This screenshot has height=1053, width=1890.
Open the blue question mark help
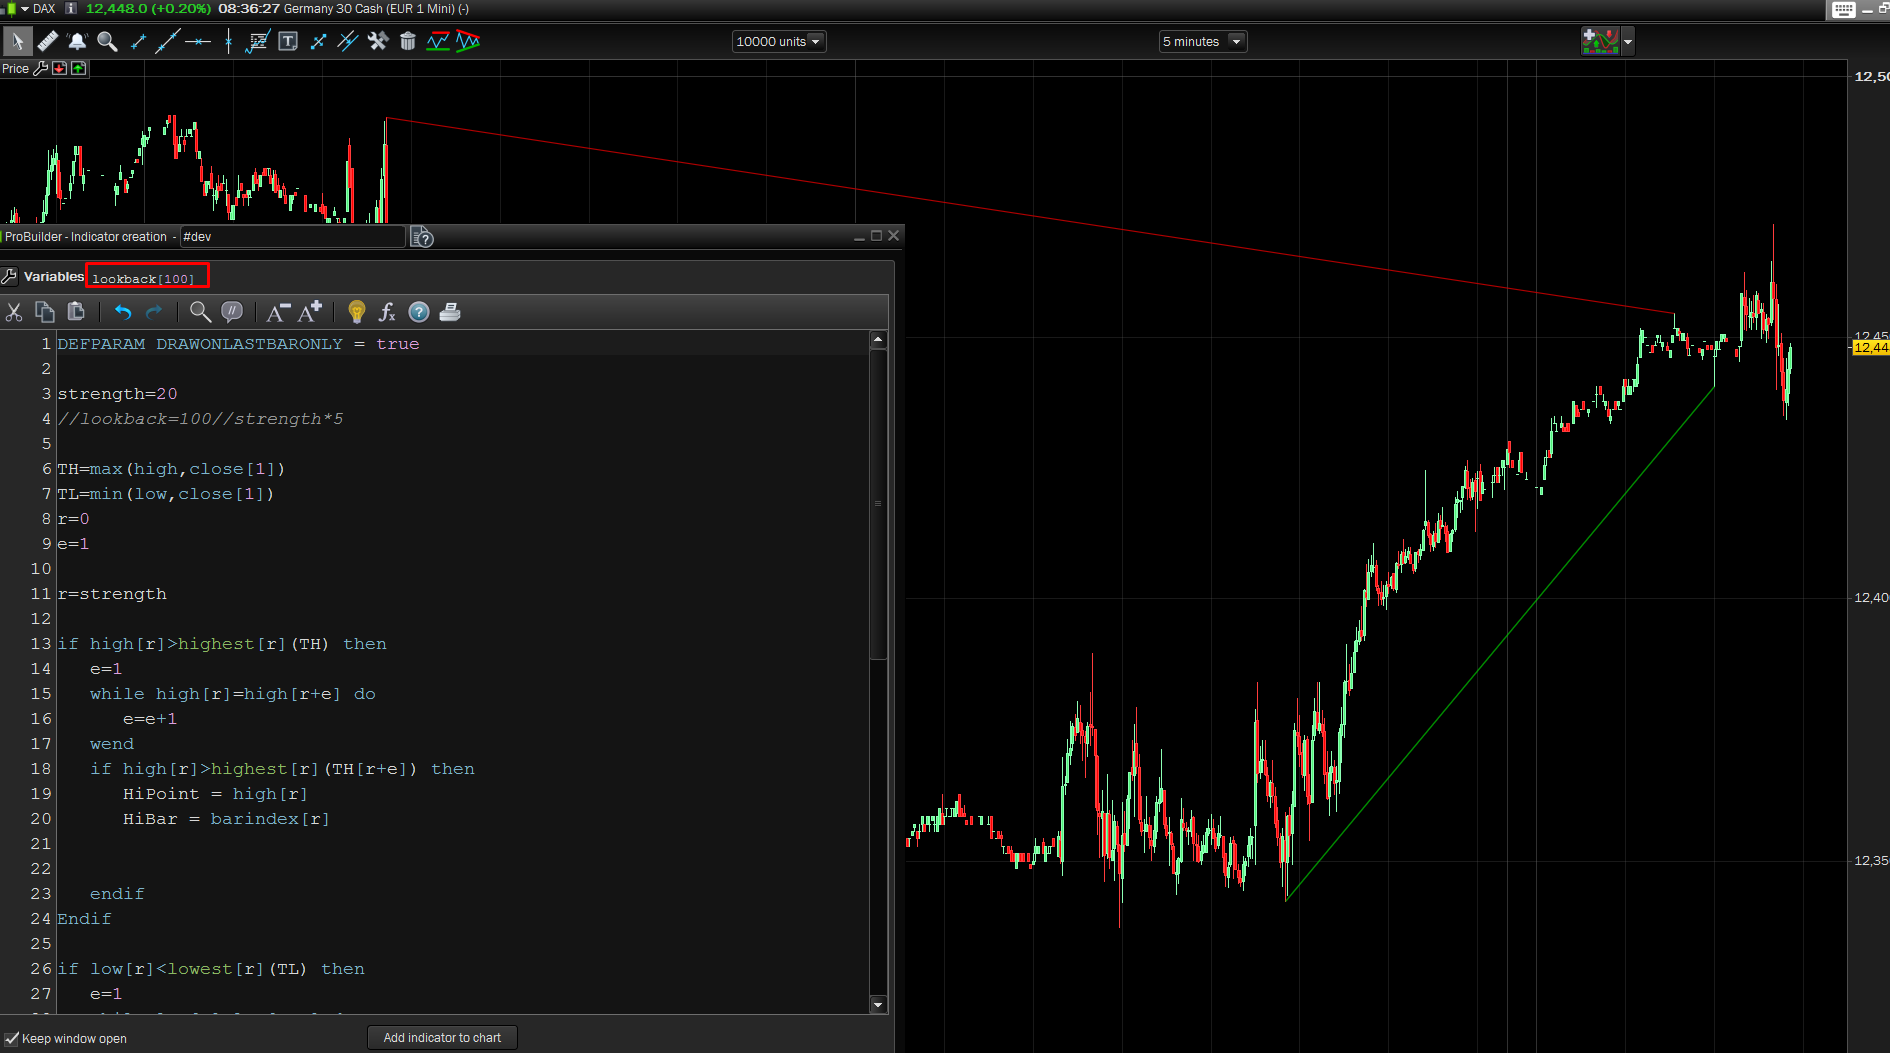419,312
